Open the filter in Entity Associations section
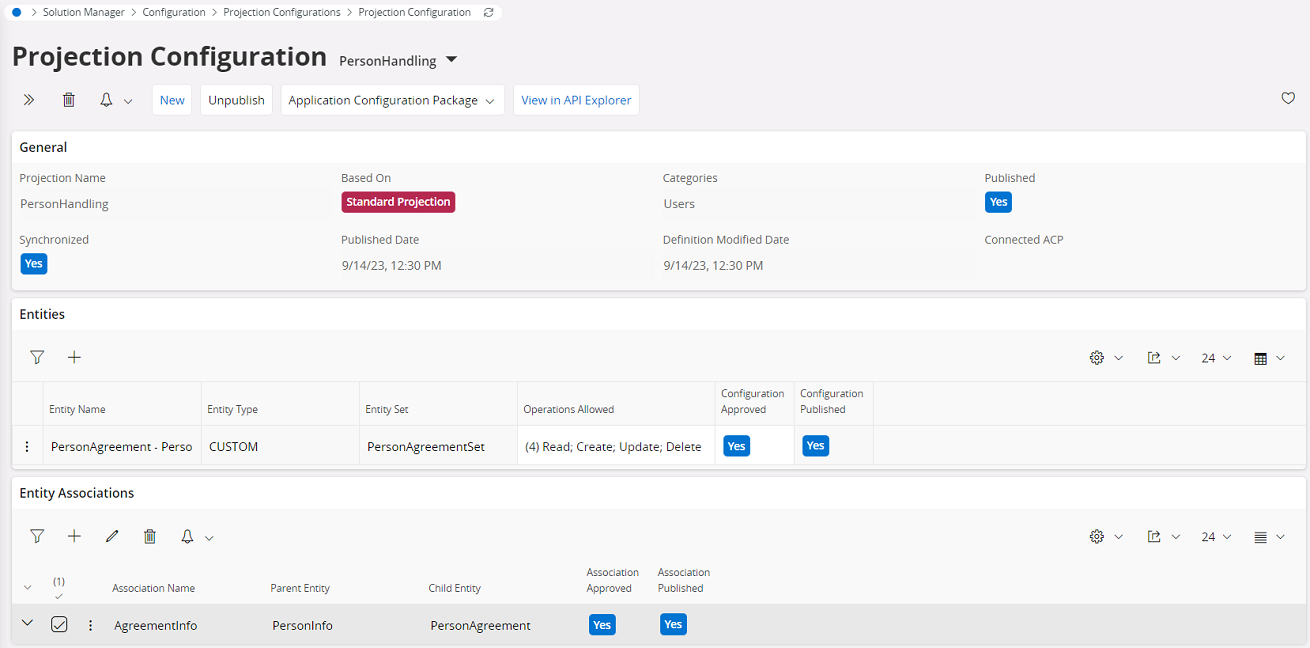 37,537
